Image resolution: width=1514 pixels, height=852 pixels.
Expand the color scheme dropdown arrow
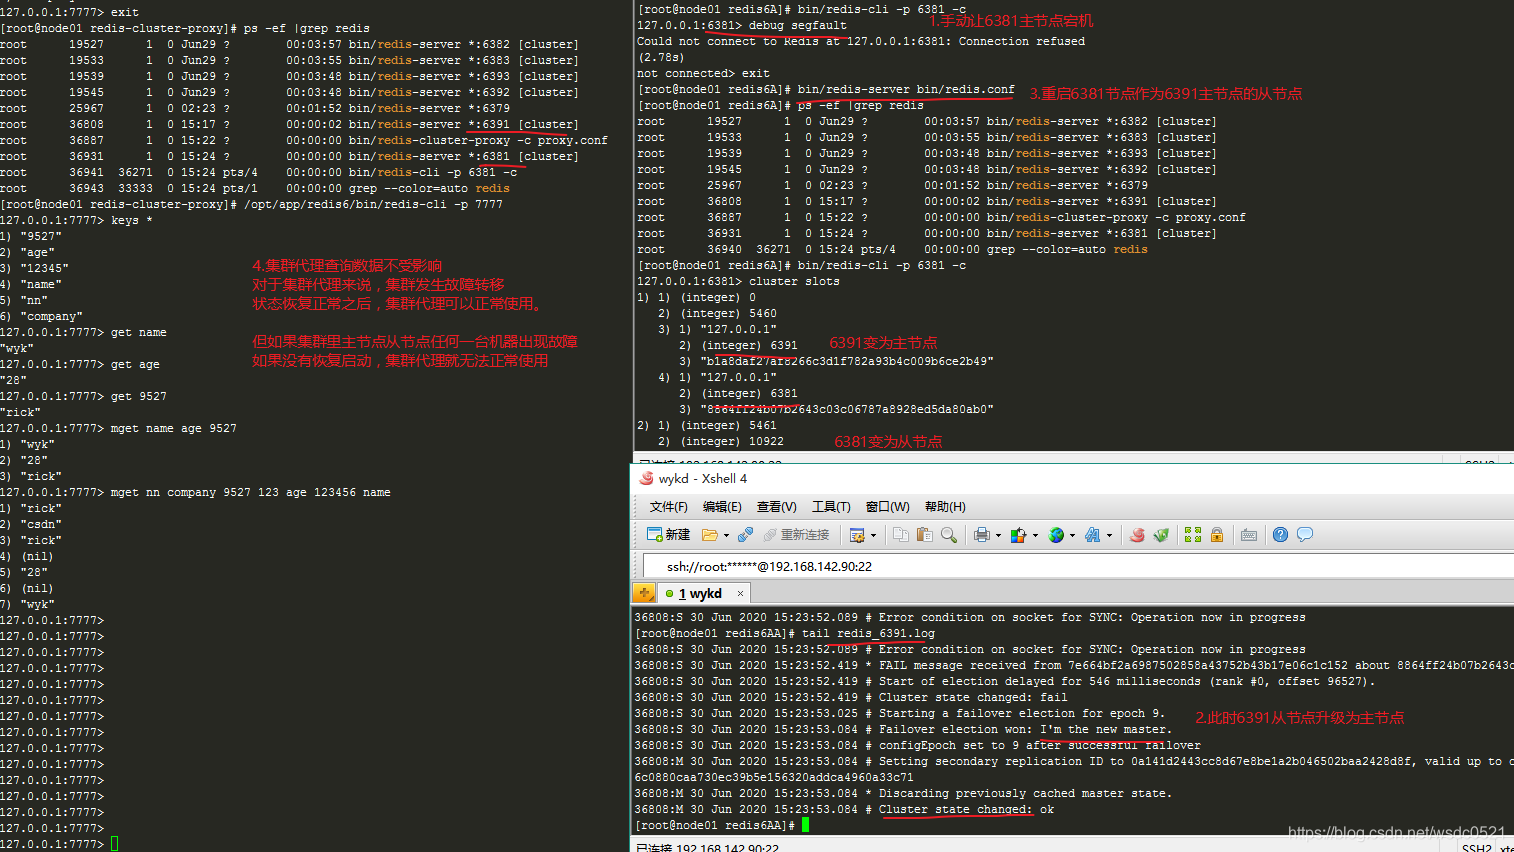(x=1035, y=536)
